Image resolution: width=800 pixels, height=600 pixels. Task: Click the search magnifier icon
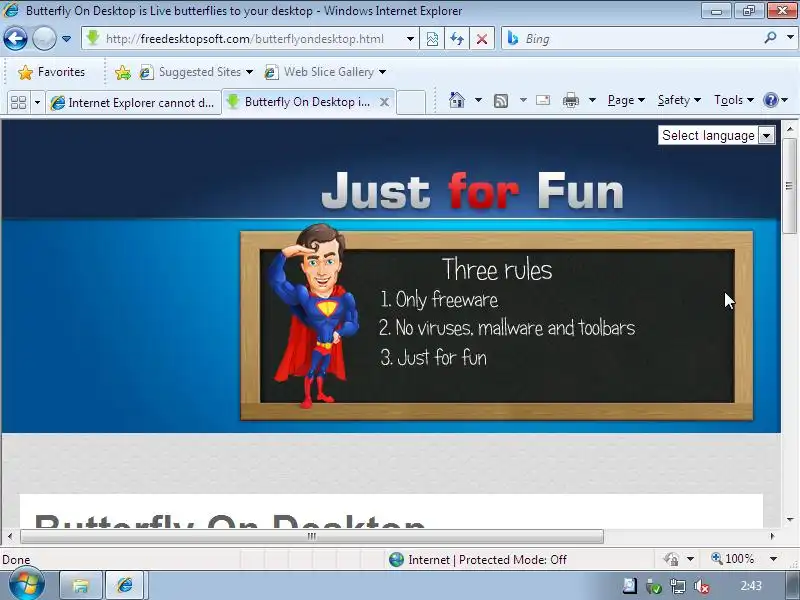click(770, 38)
